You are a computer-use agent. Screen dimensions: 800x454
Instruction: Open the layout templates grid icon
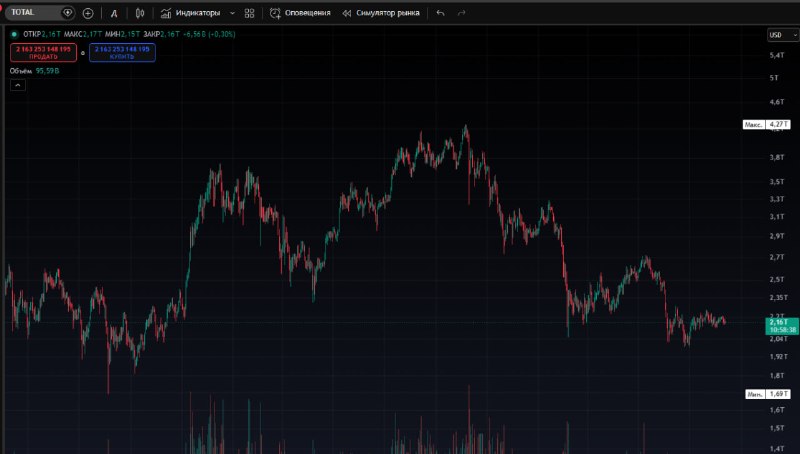pos(249,13)
